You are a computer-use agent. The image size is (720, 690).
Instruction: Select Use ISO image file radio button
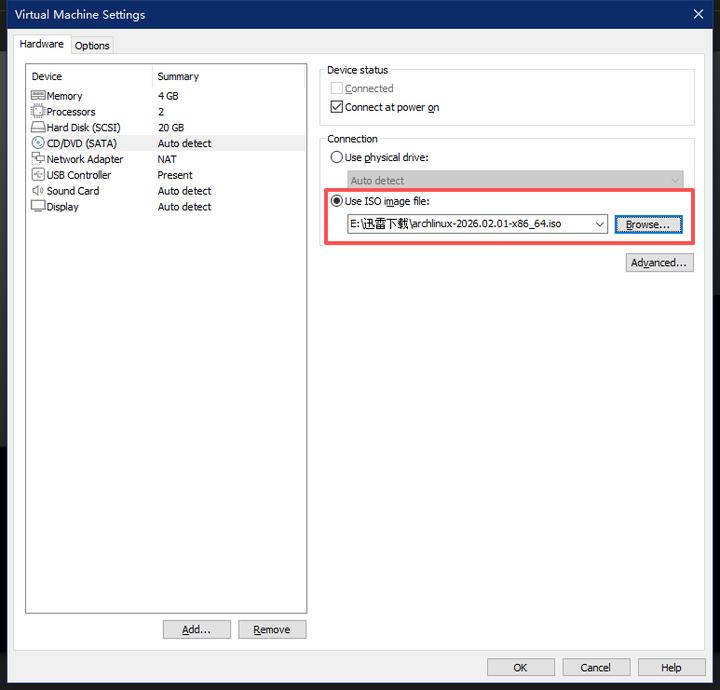pyautogui.click(x=337, y=202)
